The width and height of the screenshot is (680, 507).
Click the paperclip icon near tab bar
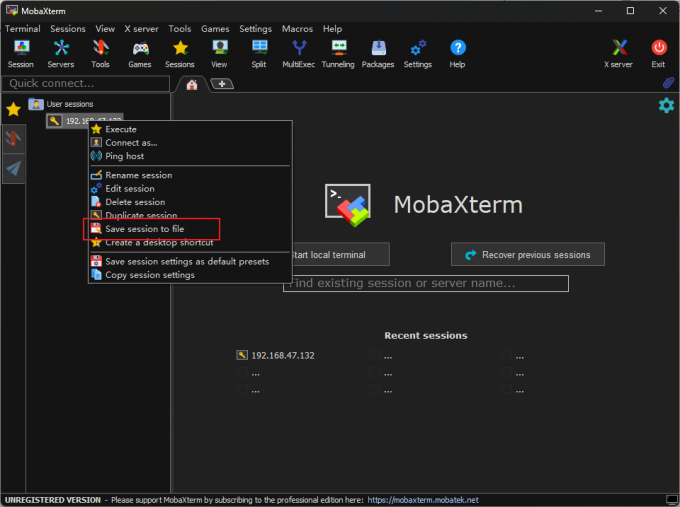[x=668, y=82]
